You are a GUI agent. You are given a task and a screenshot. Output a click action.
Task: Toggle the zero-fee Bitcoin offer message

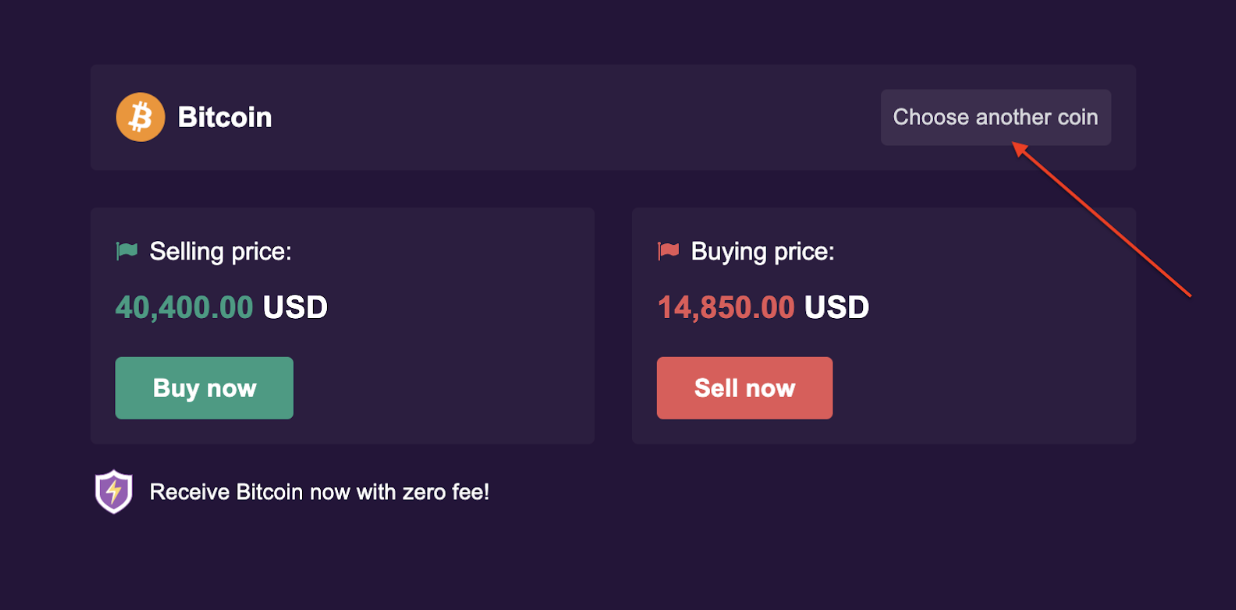click(319, 491)
